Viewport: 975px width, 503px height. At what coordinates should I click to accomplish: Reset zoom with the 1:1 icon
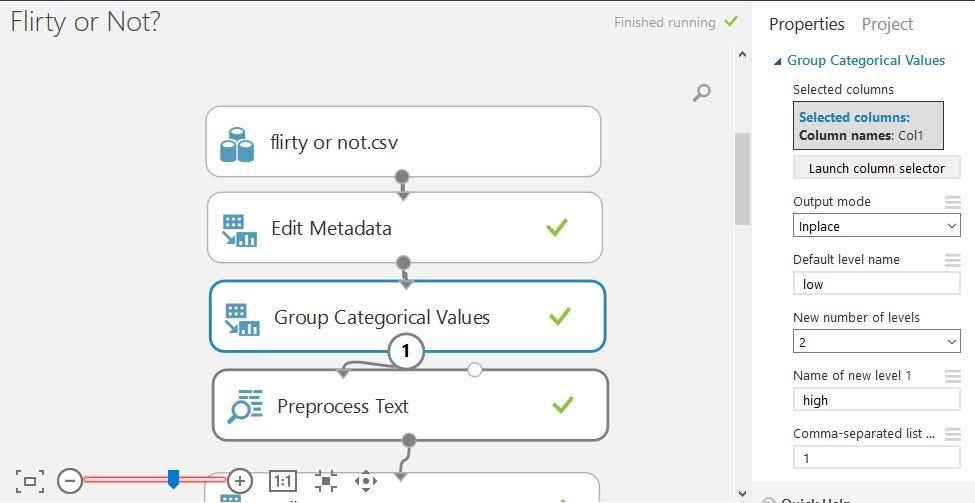coord(283,481)
